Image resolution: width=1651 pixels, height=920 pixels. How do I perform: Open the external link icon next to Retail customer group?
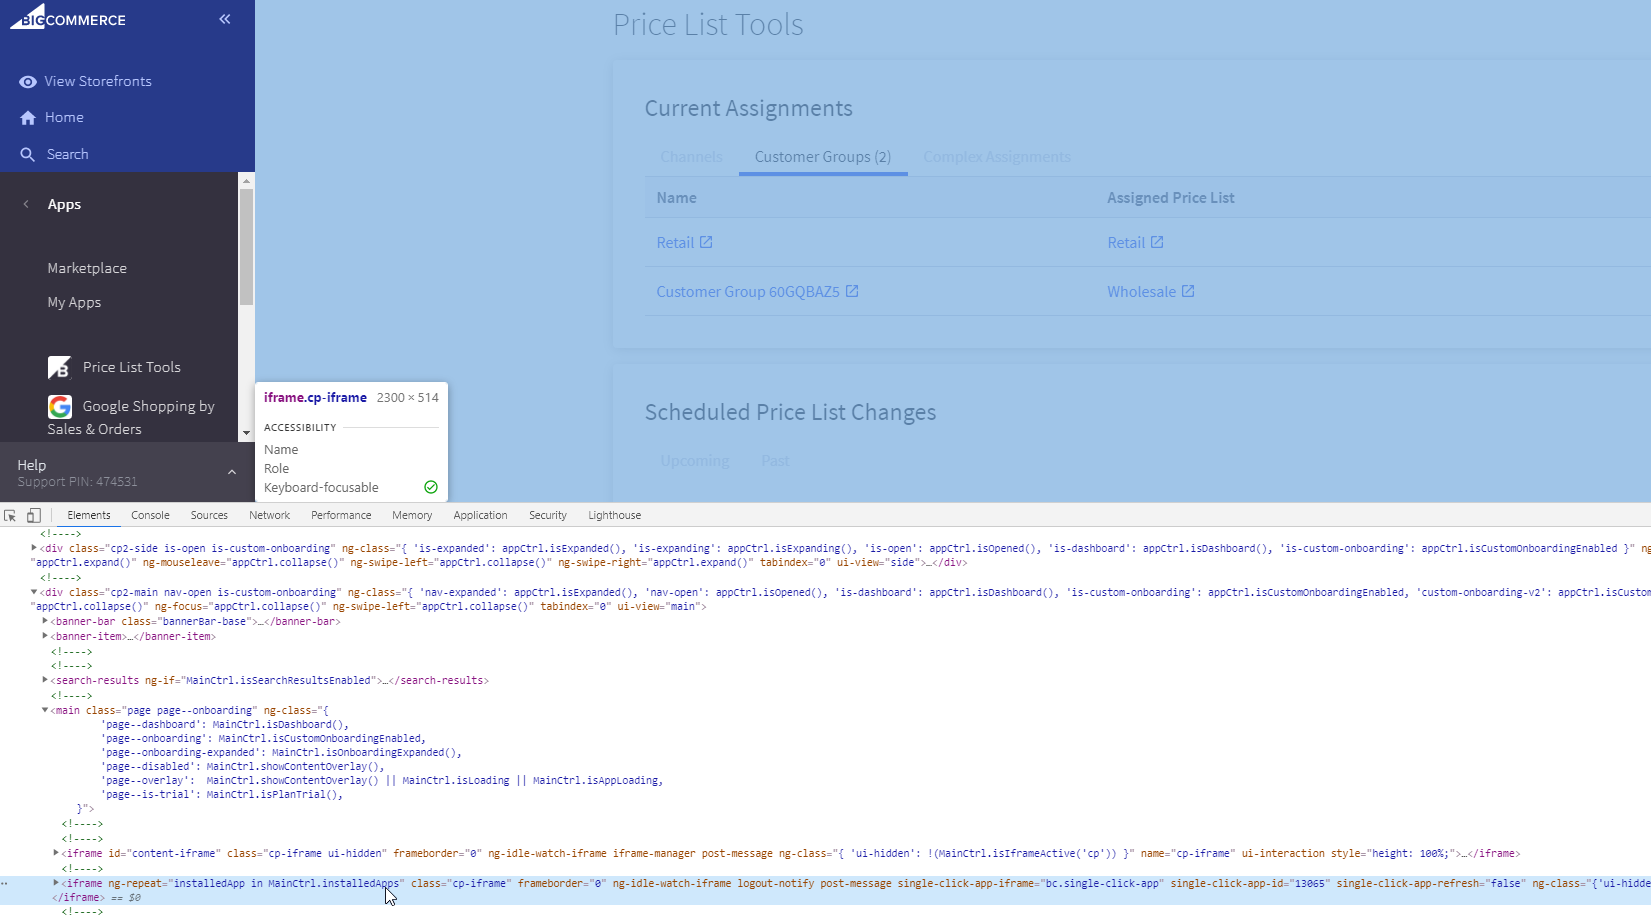point(706,242)
